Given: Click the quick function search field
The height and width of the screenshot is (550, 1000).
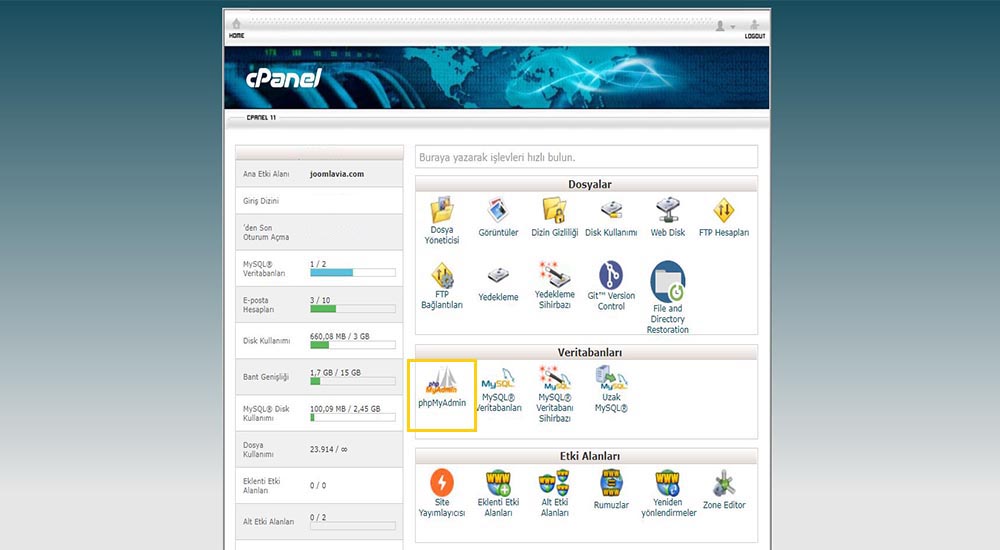Looking at the screenshot, I should pos(586,157).
